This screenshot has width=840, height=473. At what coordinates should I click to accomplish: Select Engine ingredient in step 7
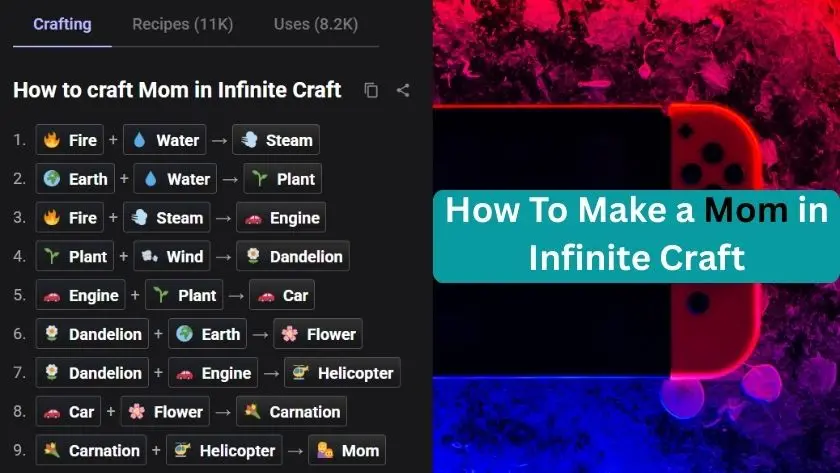[x=213, y=373]
